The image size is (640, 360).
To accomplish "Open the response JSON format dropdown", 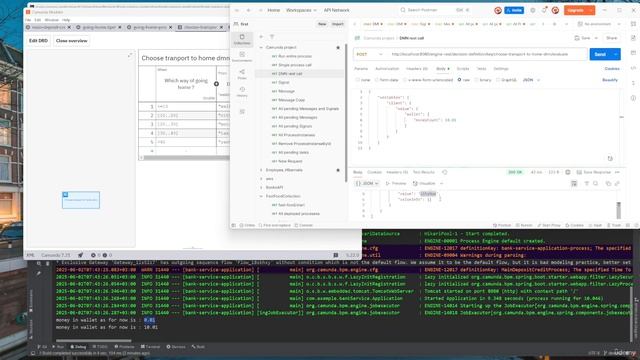I will [367, 184].
